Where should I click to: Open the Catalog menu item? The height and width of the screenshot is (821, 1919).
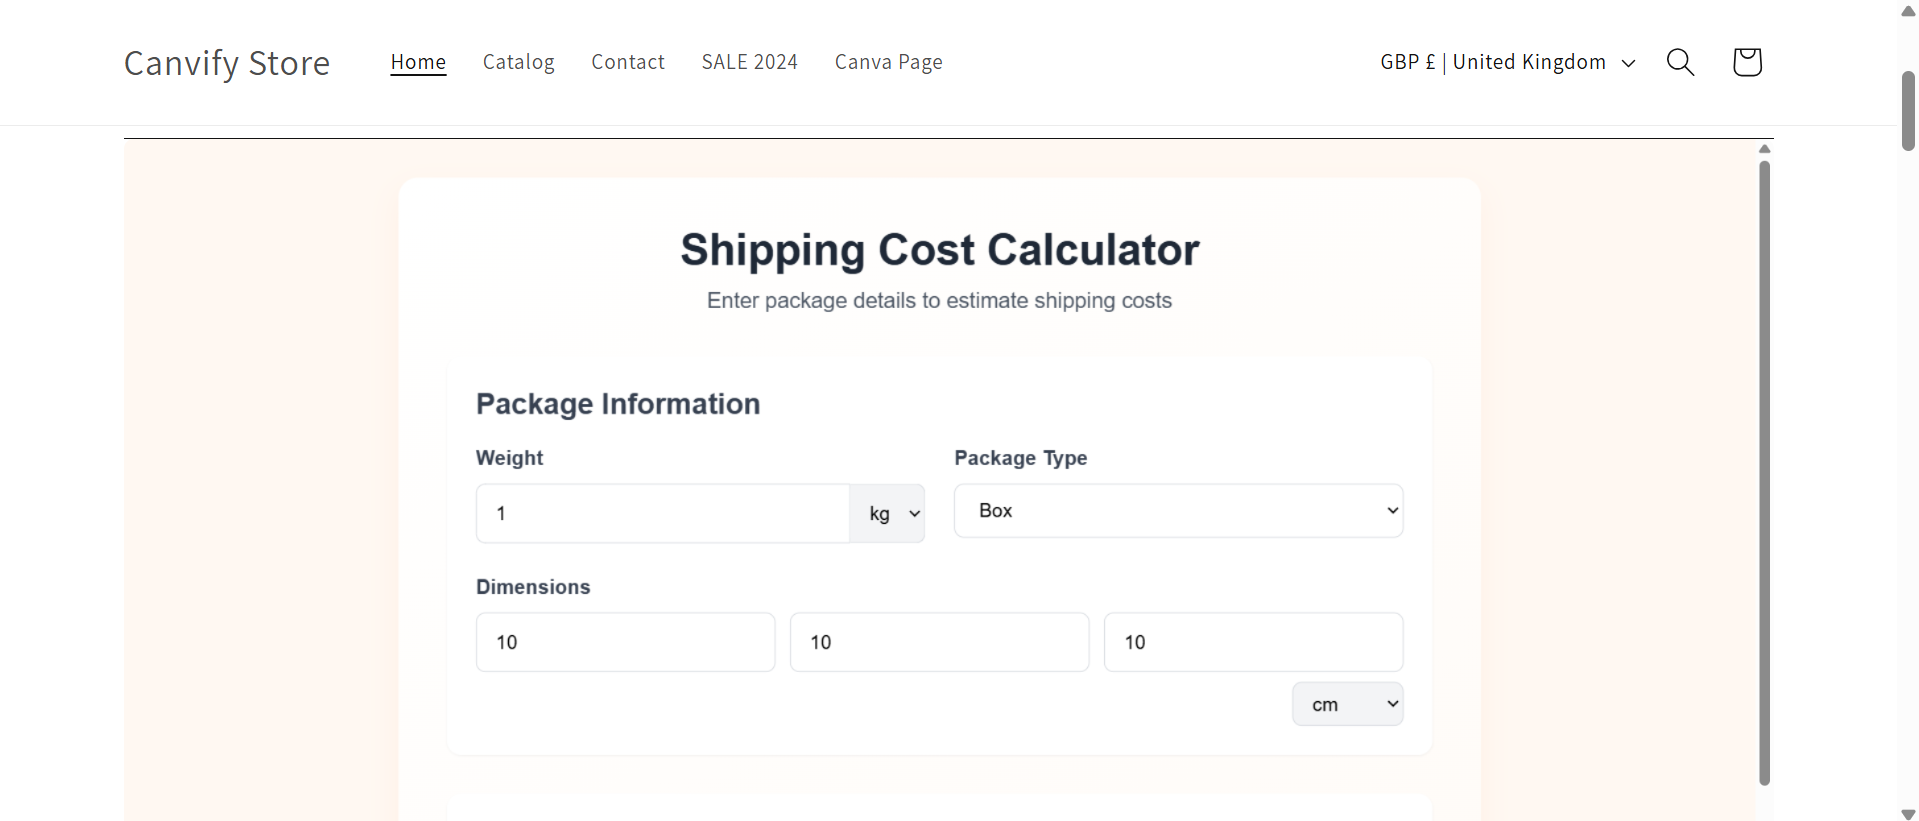coord(518,62)
